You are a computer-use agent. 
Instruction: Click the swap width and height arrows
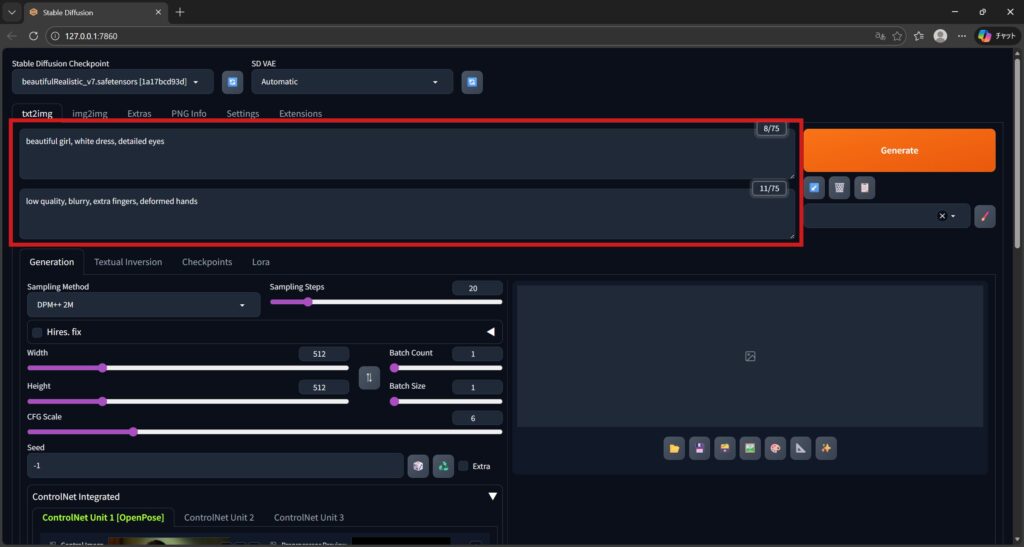369,377
